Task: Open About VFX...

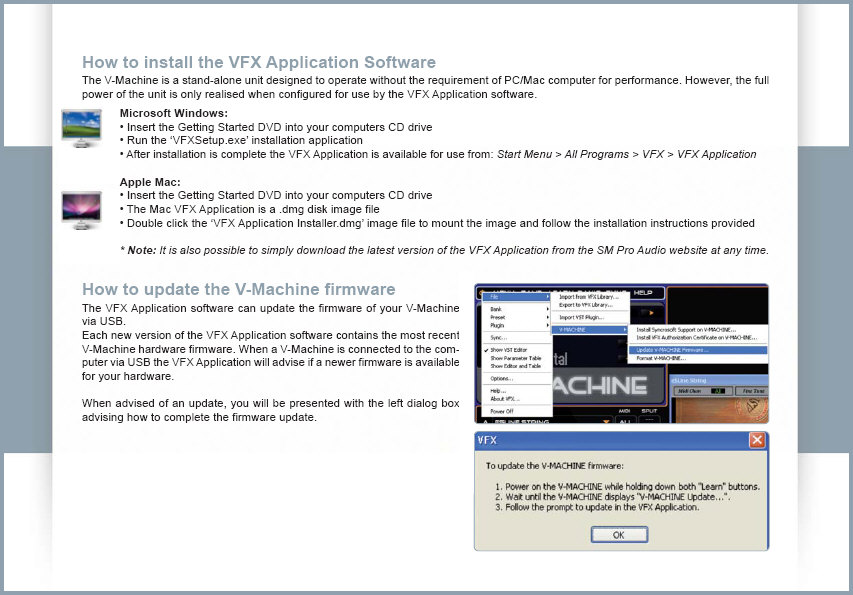Action: coord(517,399)
